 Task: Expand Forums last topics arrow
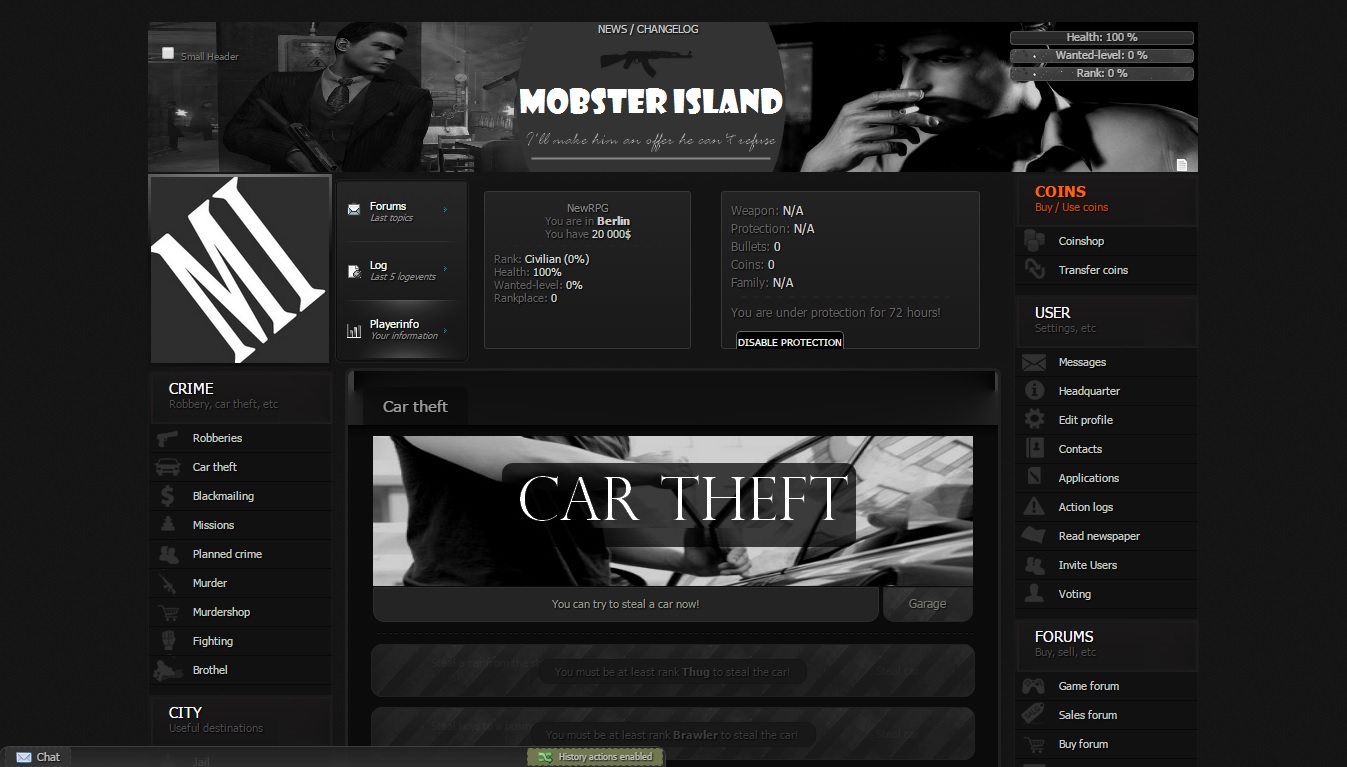pos(445,210)
